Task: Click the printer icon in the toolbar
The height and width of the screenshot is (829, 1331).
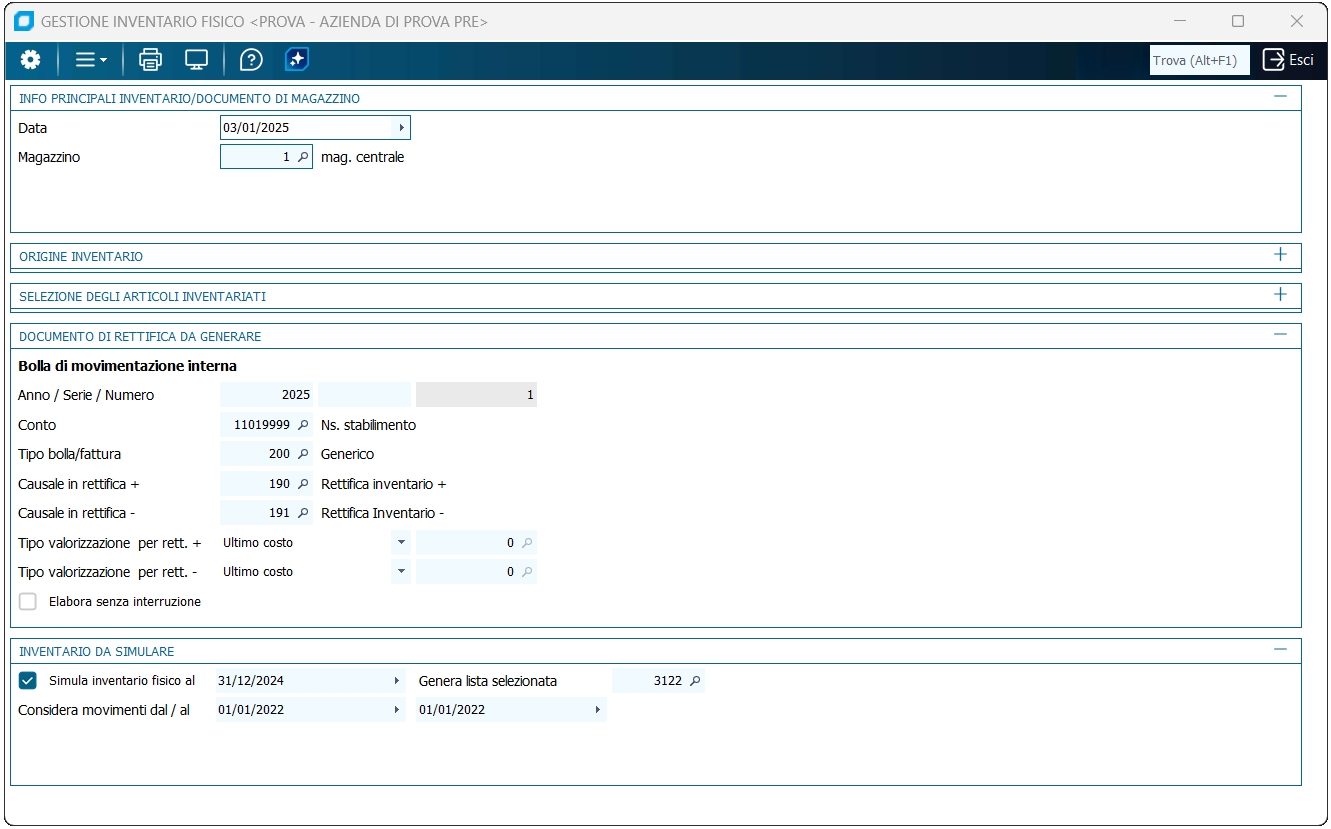Action: [150, 60]
